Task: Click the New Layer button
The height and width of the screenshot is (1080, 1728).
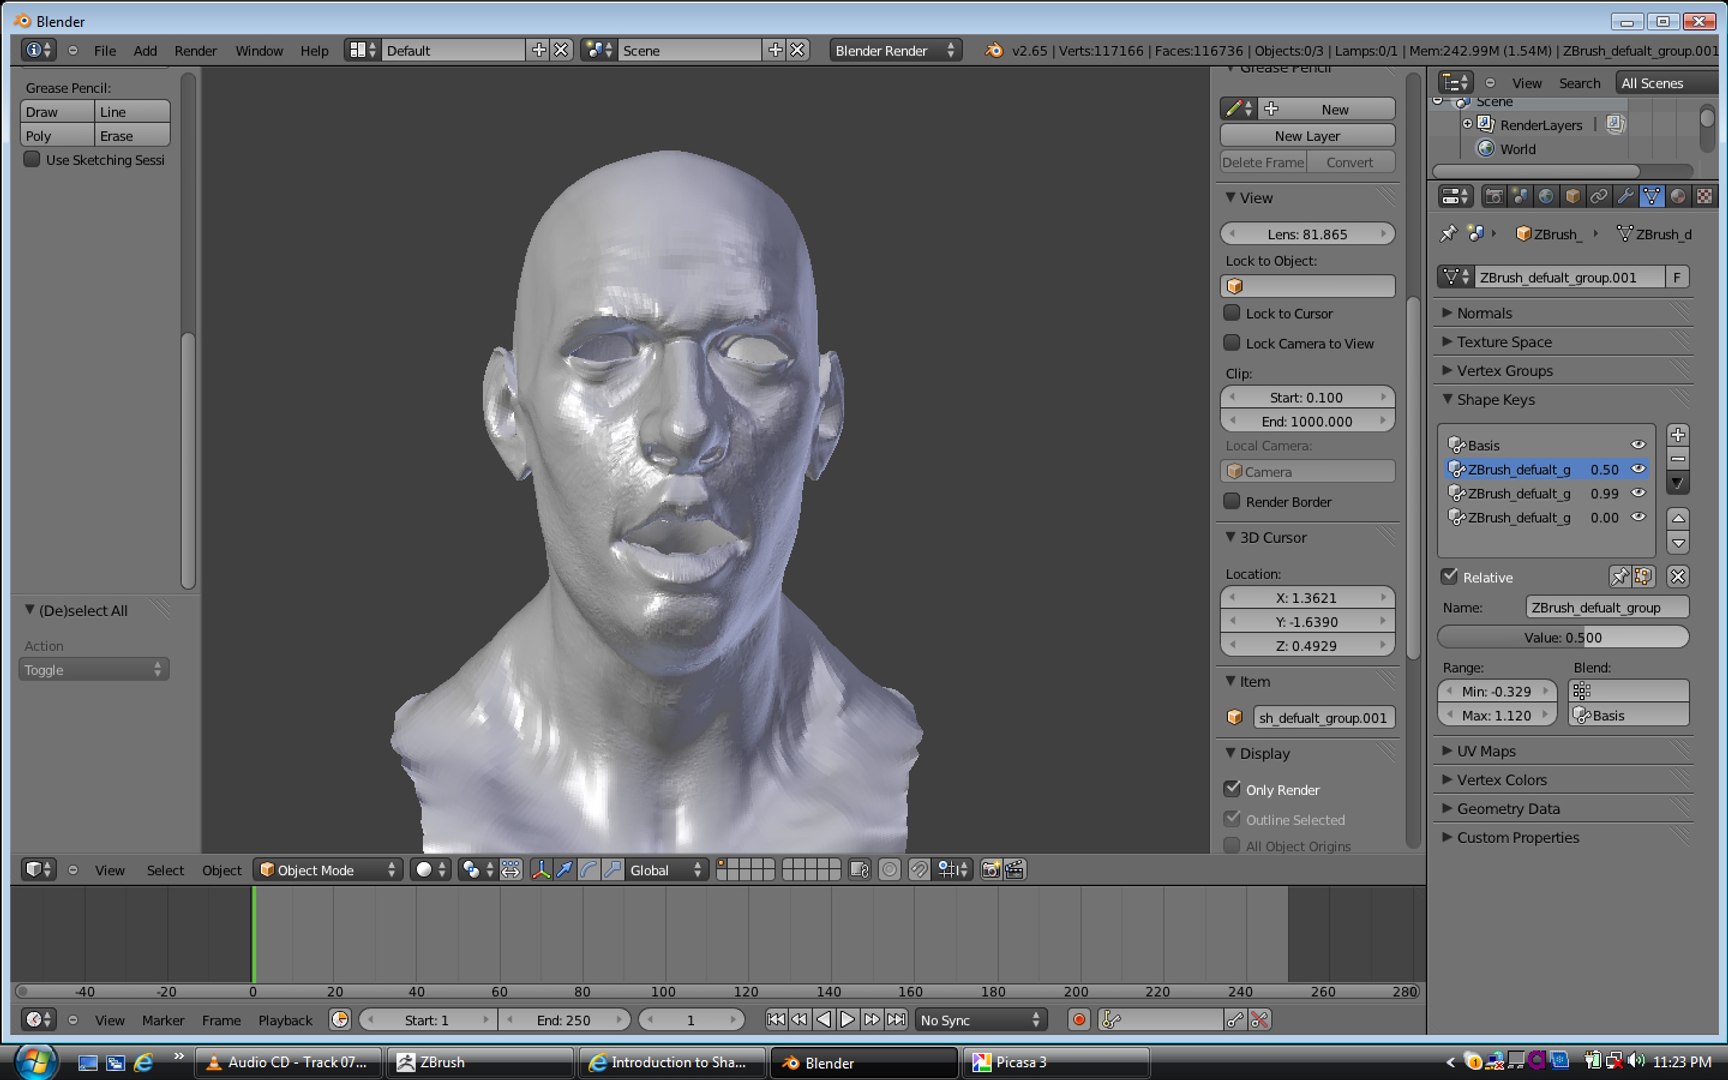Action: pyautogui.click(x=1307, y=136)
